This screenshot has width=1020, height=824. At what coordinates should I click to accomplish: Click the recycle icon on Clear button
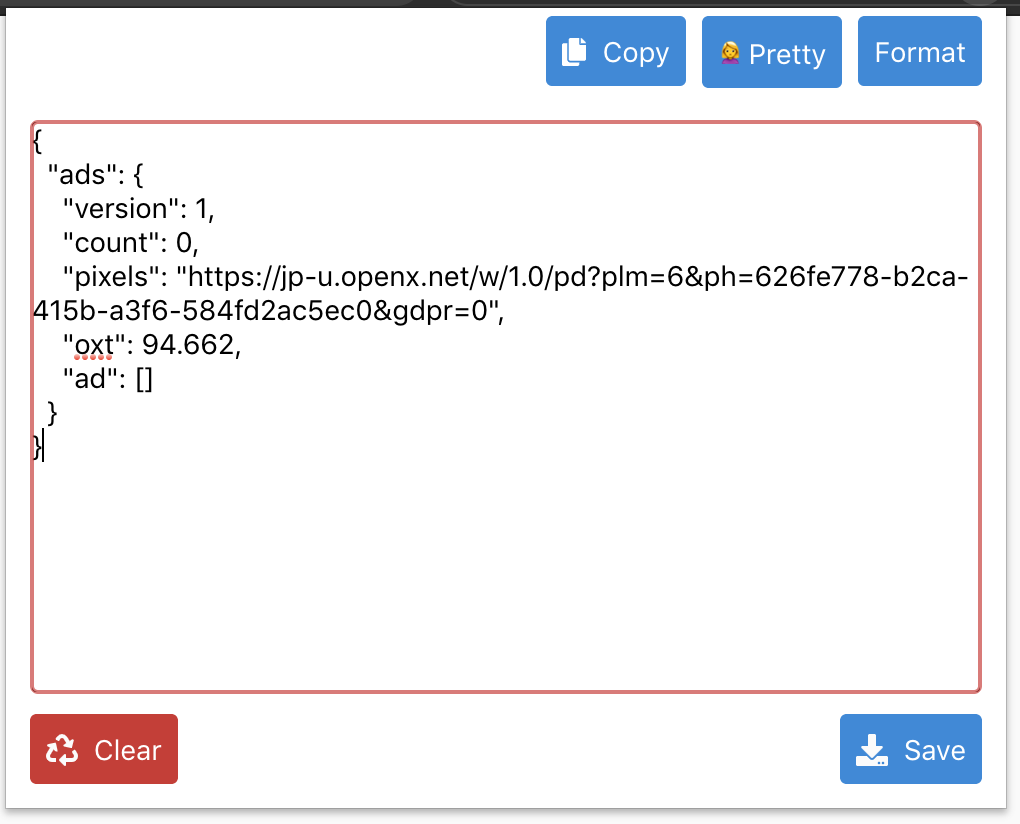coord(62,748)
